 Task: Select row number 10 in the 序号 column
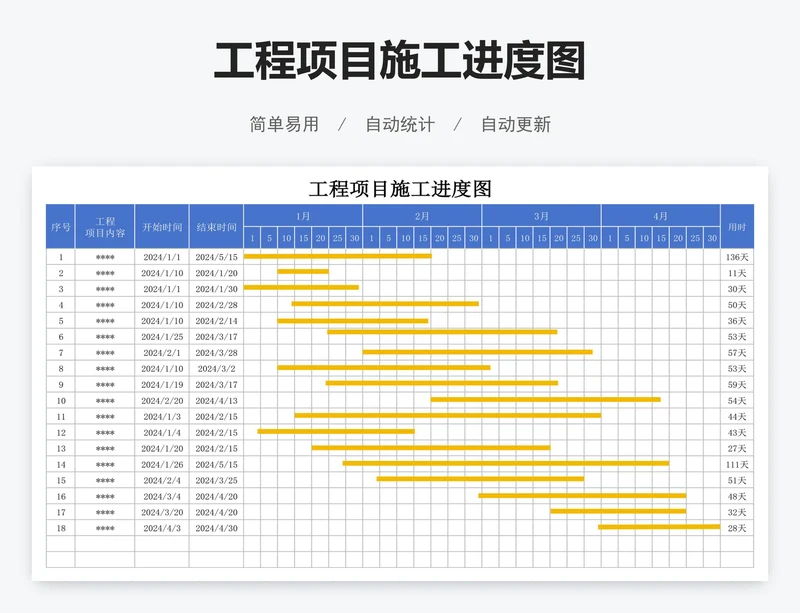pos(61,401)
